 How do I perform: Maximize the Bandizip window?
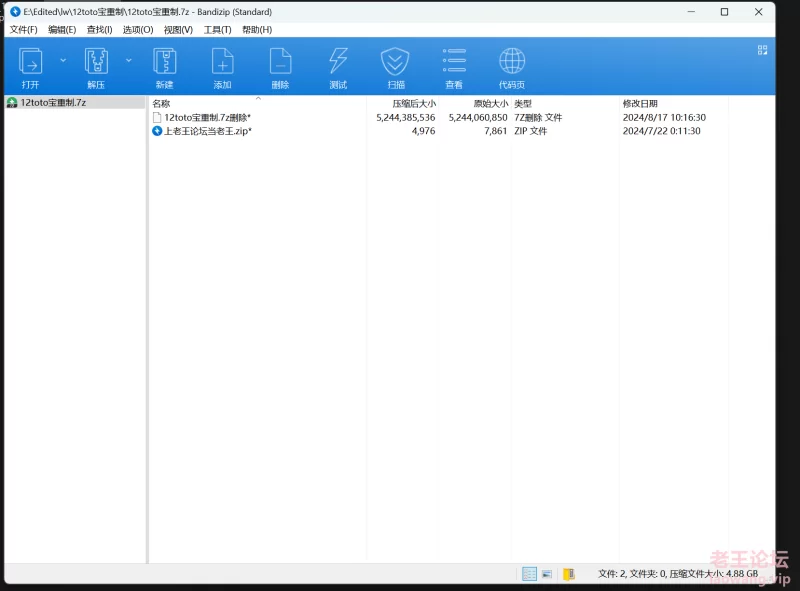pyautogui.click(x=724, y=12)
